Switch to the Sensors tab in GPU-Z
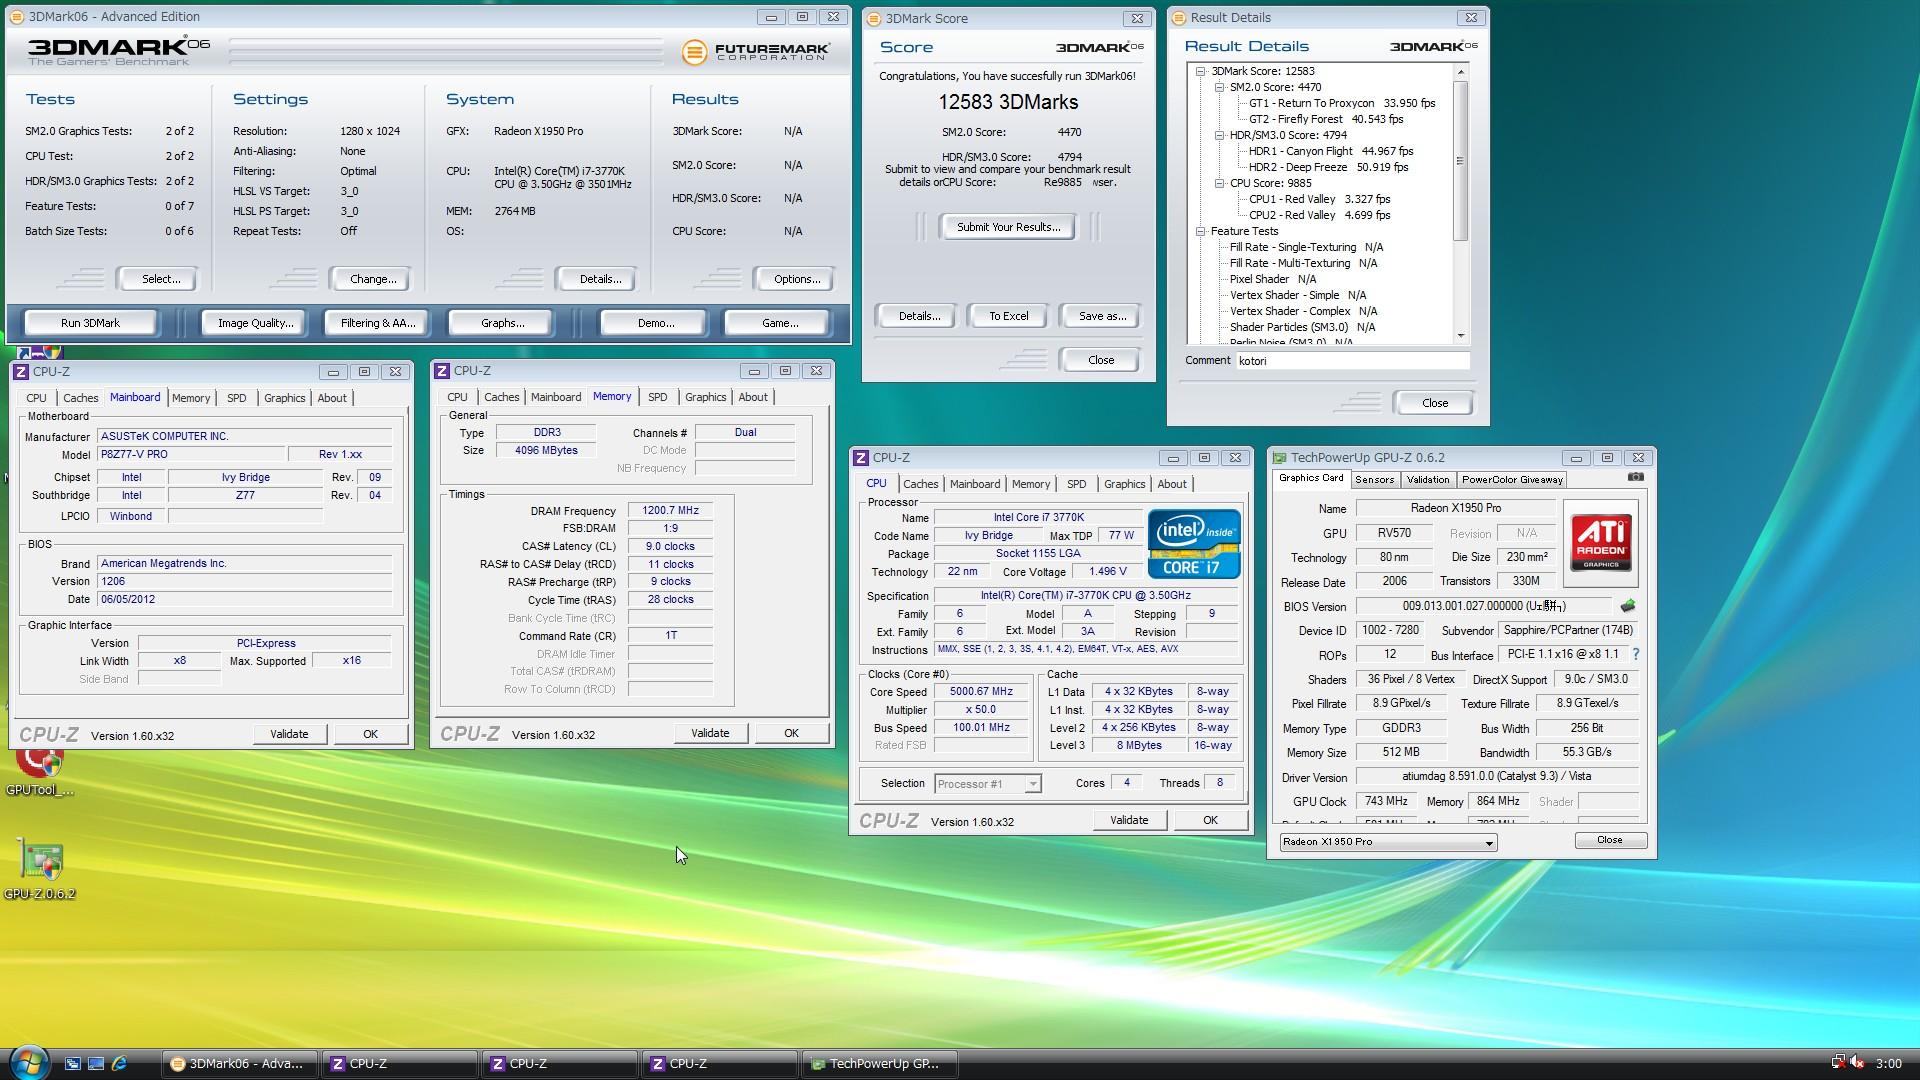The width and height of the screenshot is (1920, 1080). 1374,480
